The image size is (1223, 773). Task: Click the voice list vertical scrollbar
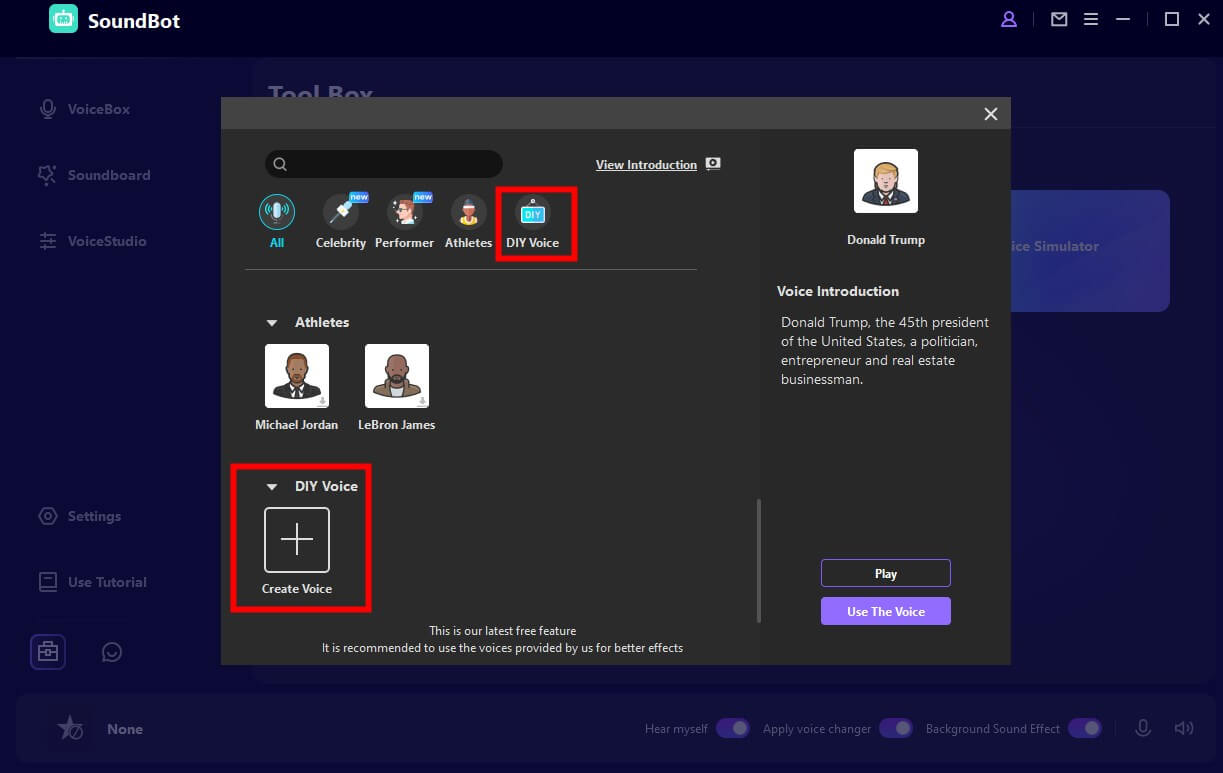coord(759,558)
